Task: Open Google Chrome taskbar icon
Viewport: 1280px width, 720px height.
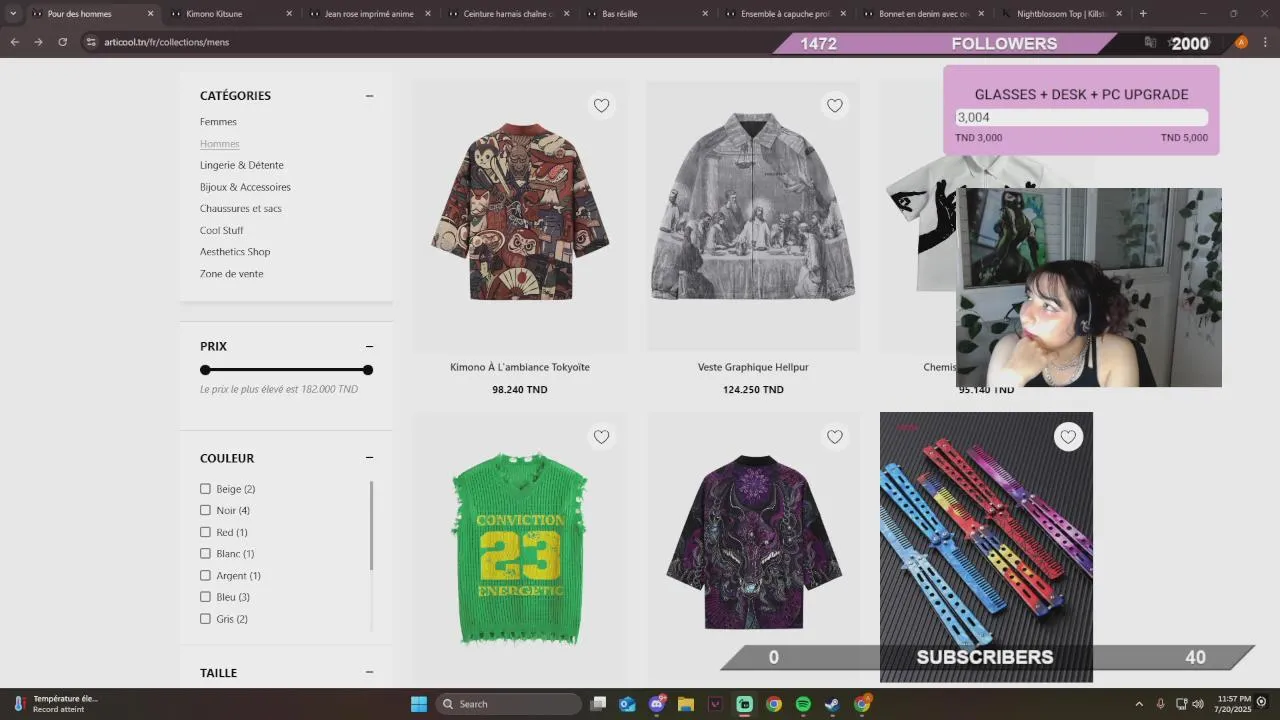Action: click(774, 704)
